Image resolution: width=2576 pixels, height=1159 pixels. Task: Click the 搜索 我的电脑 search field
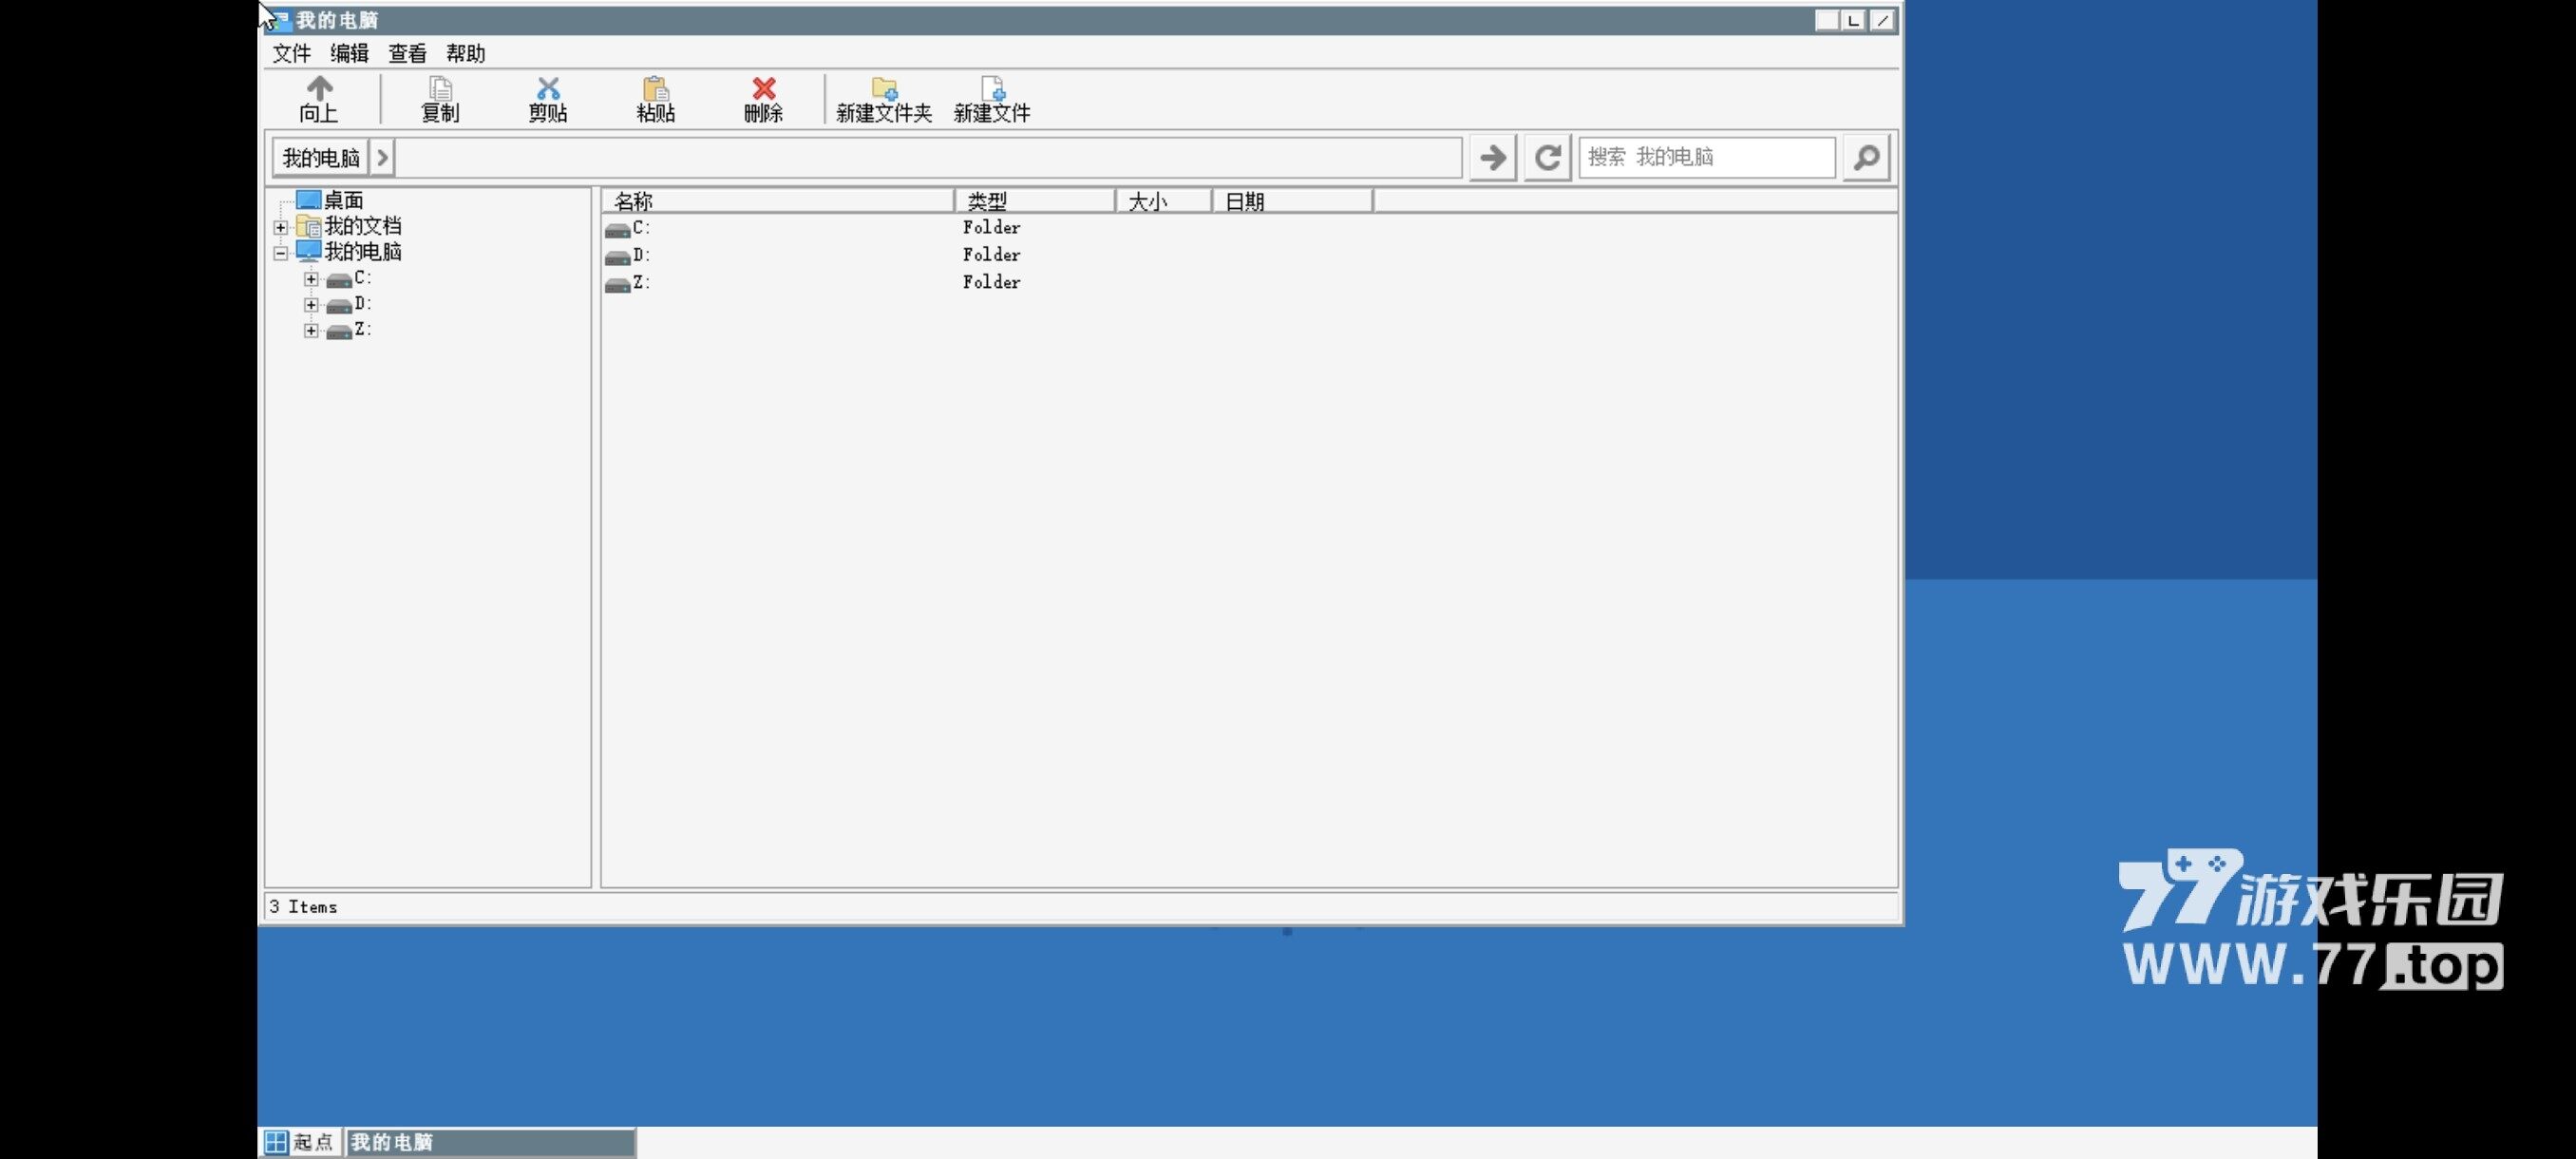pyautogui.click(x=1707, y=157)
